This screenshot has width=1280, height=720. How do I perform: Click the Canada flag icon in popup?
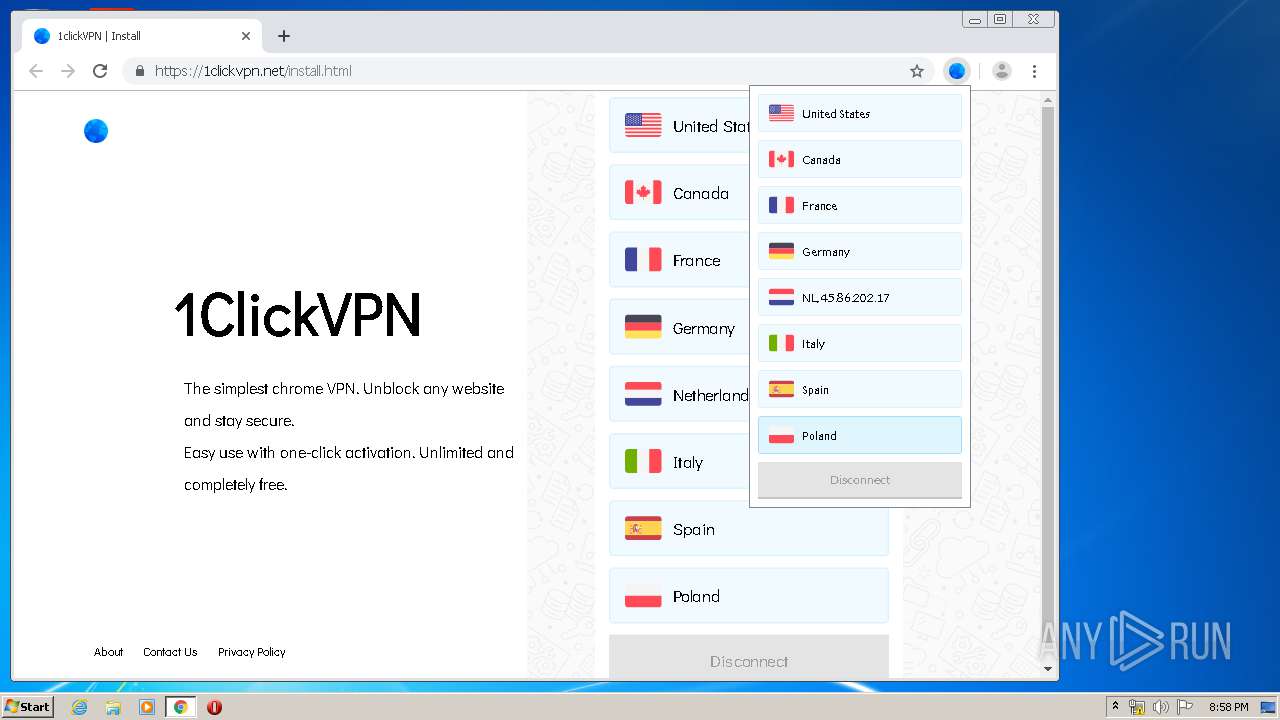(781, 159)
